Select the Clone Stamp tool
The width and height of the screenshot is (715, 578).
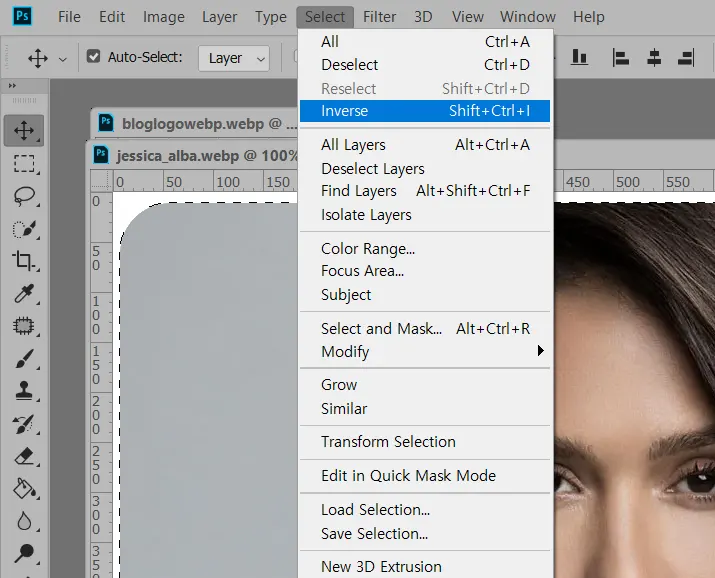(24, 391)
